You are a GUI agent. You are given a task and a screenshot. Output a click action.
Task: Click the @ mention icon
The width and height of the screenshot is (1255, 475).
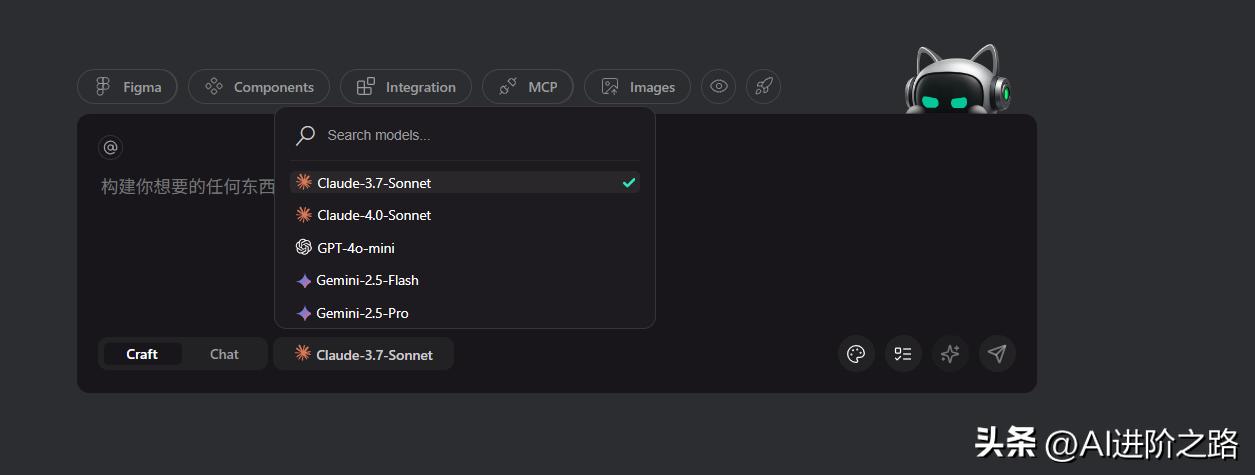coord(111,148)
